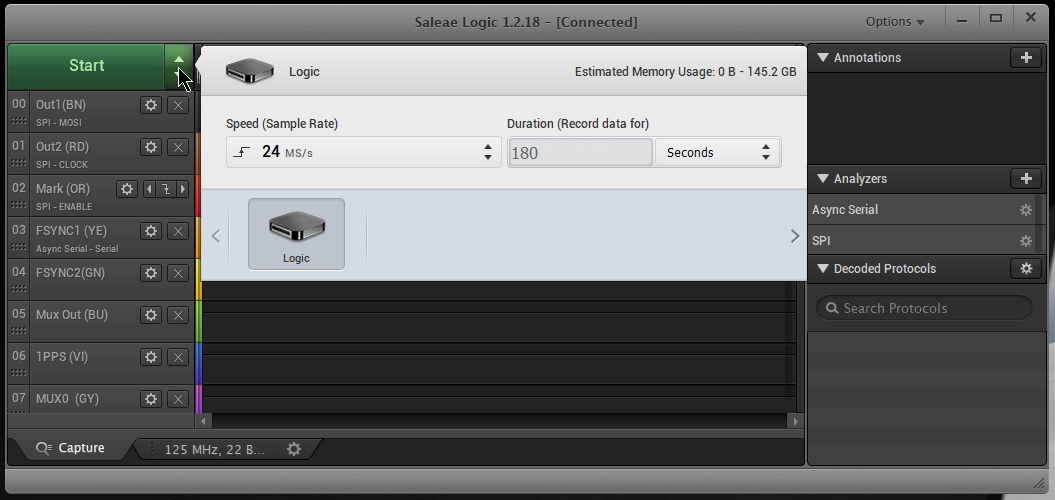Select the 1PPS (VI) channel label
1055x500 pixels.
pyautogui.click(x=62, y=357)
